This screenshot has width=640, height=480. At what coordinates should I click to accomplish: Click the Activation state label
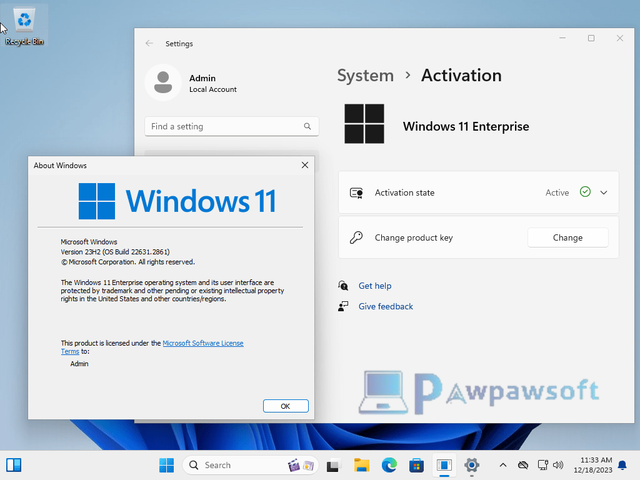click(x=404, y=193)
